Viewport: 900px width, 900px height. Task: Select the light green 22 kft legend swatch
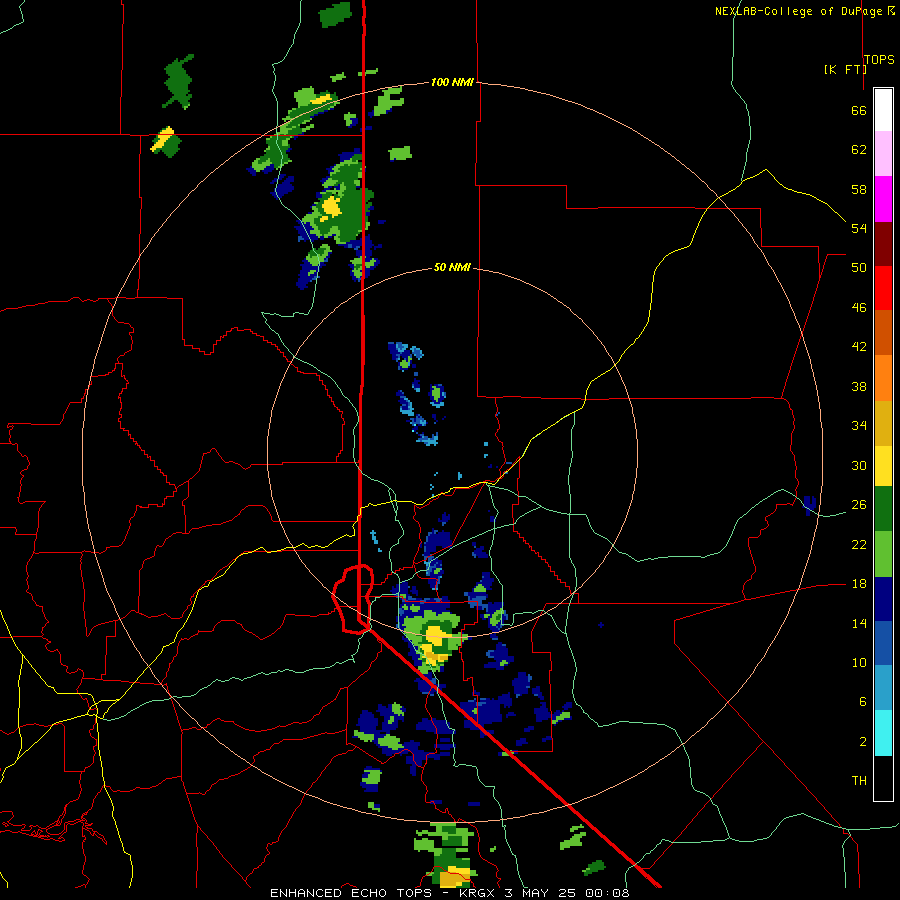pos(883,554)
